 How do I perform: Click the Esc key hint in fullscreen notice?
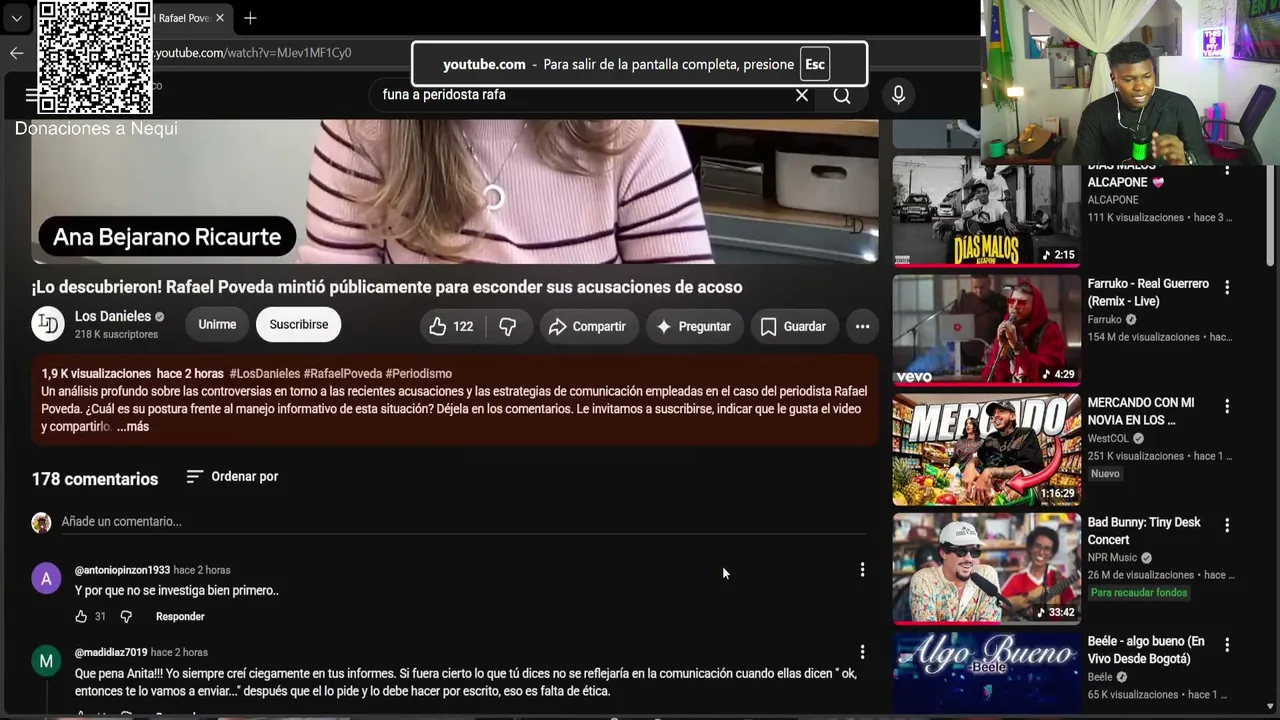click(815, 64)
